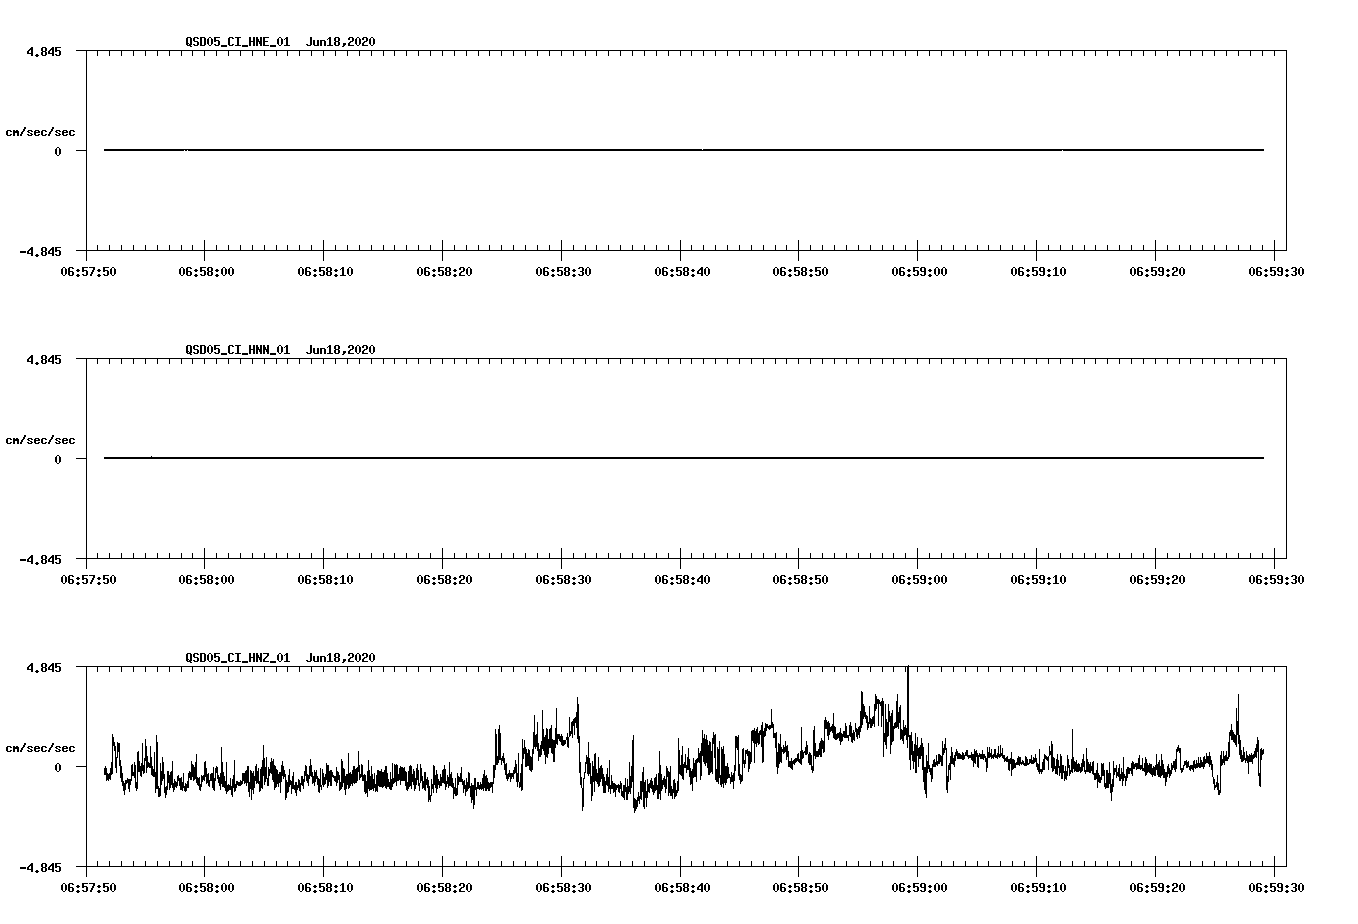
Task: Click the QSD05_CI_HNN_01 channel title
Action: click(x=238, y=350)
